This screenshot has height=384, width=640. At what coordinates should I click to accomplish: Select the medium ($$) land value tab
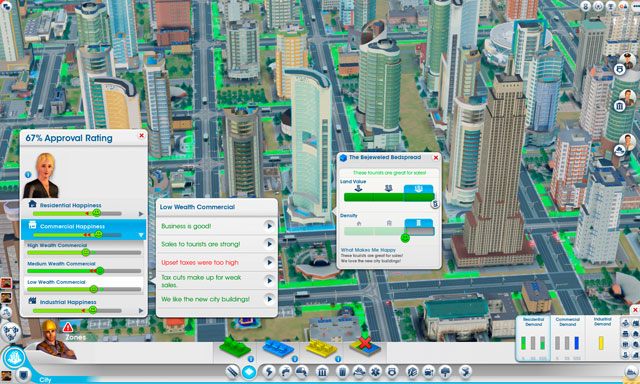click(389, 189)
